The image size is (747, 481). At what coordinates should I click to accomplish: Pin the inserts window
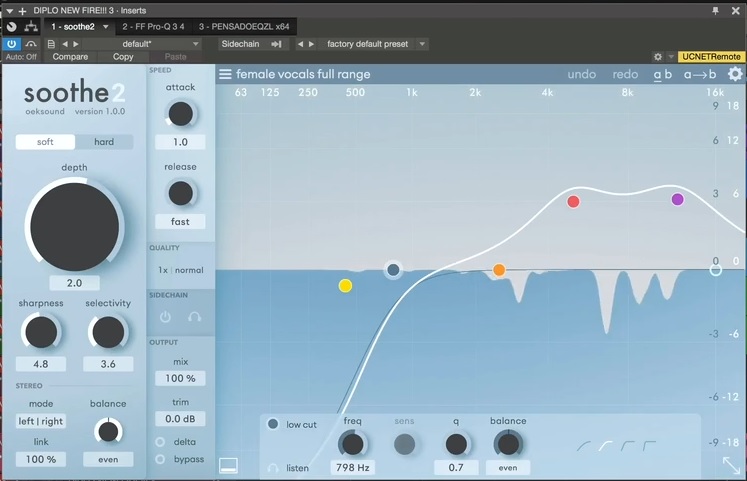[715, 10]
